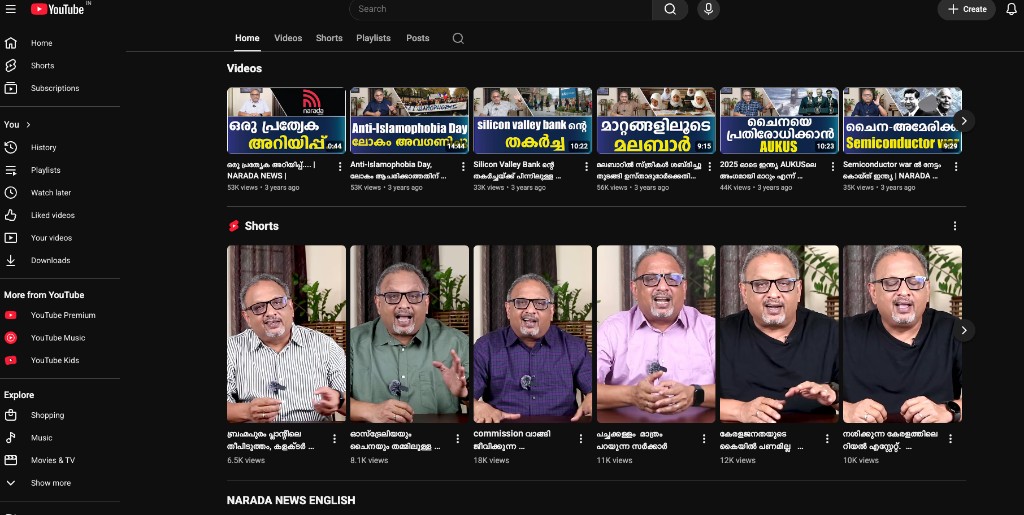The width and height of the screenshot is (1024, 515).
Task: Click the Liked videos thumbs-up icon
Action: pos(10,215)
